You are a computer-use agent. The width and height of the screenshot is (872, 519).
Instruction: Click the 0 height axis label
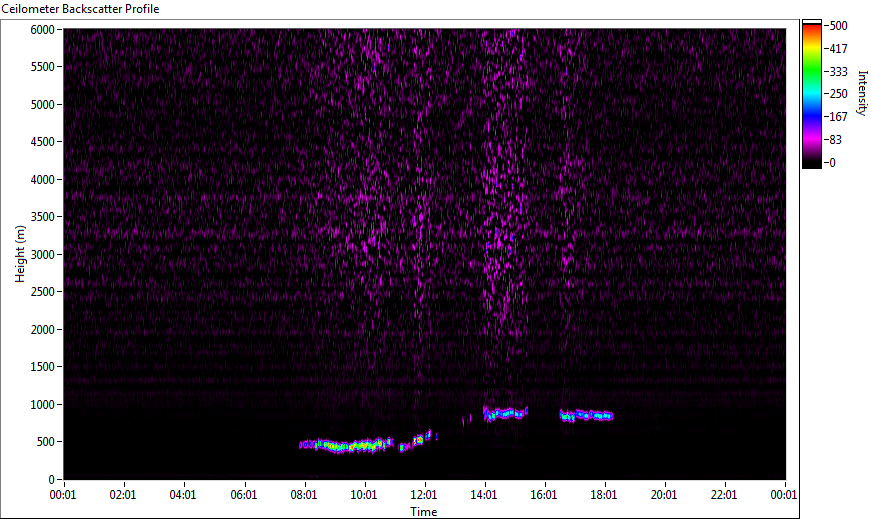(x=52, y=480)
